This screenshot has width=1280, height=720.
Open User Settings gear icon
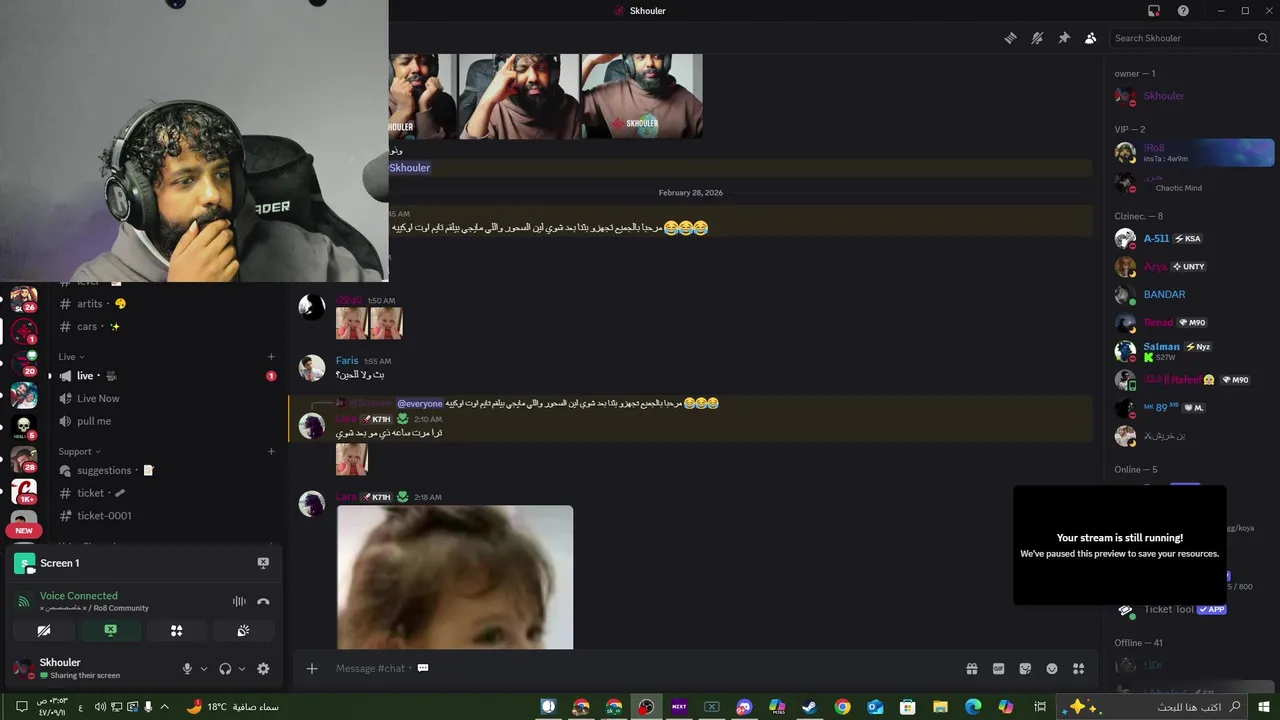[x=263, y=669]
